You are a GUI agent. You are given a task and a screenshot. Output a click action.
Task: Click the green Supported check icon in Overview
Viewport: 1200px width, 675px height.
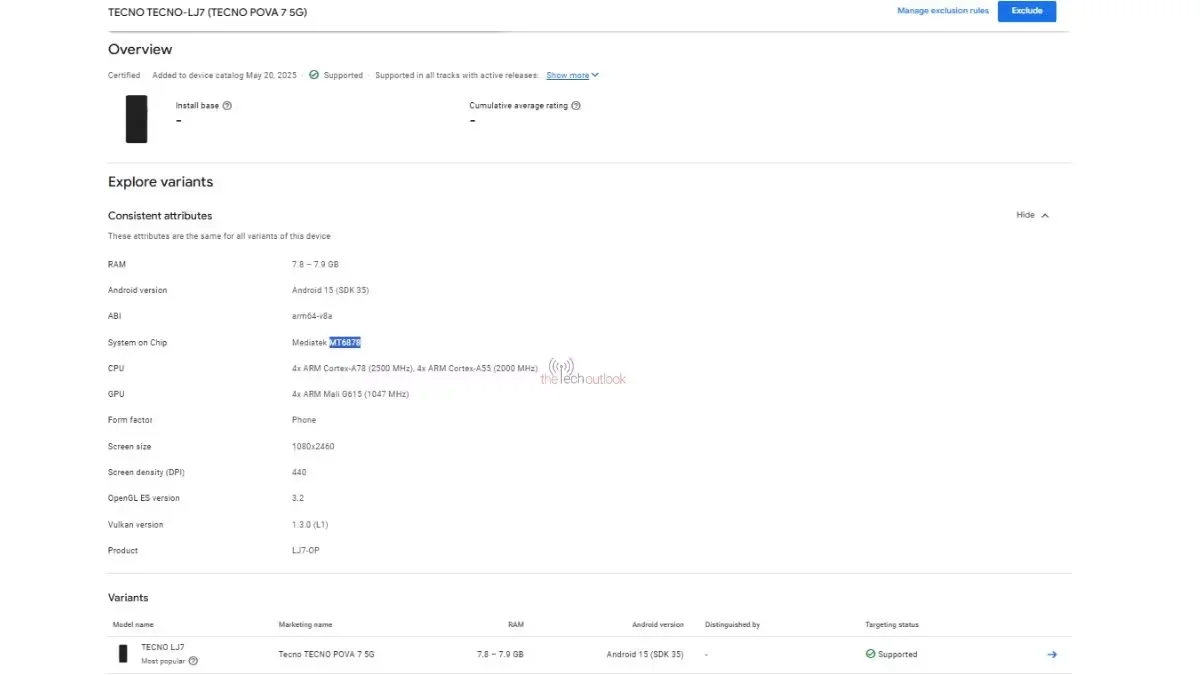[315, 74]
